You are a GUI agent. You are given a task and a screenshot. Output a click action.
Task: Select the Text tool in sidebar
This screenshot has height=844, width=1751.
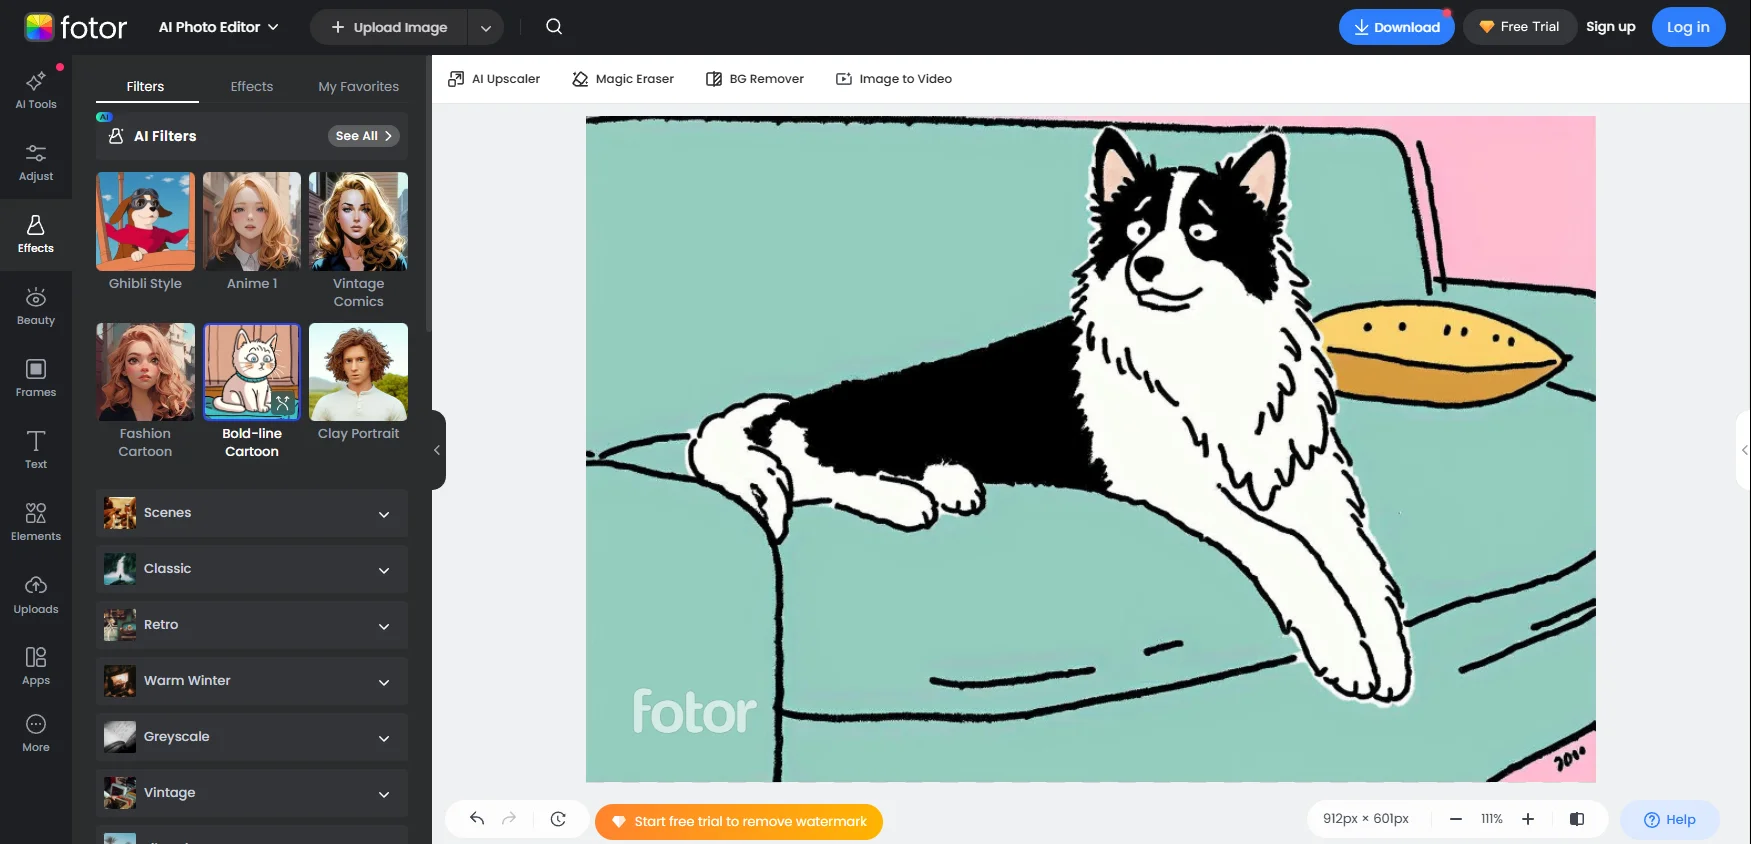tap(36, 450)
